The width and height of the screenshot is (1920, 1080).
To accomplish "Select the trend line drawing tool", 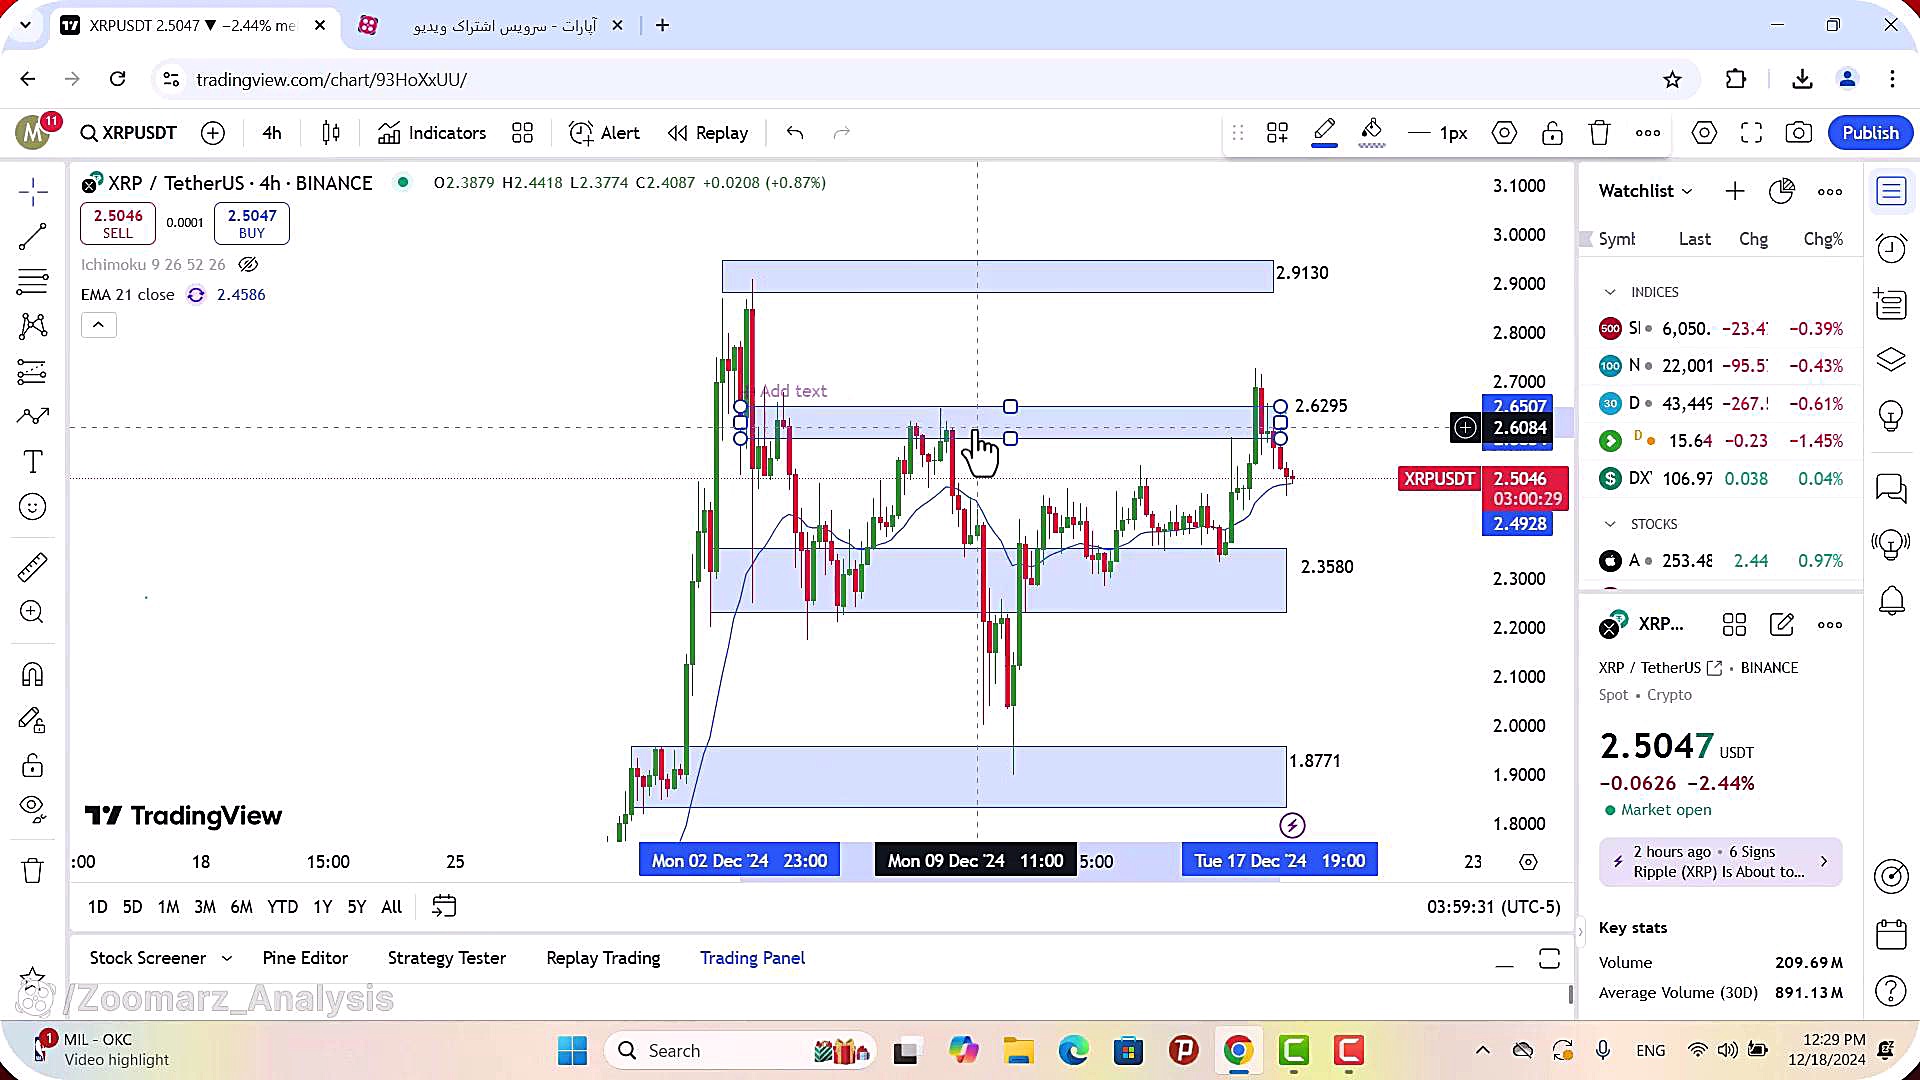I will pyautogui.click(x=32, y=236).
